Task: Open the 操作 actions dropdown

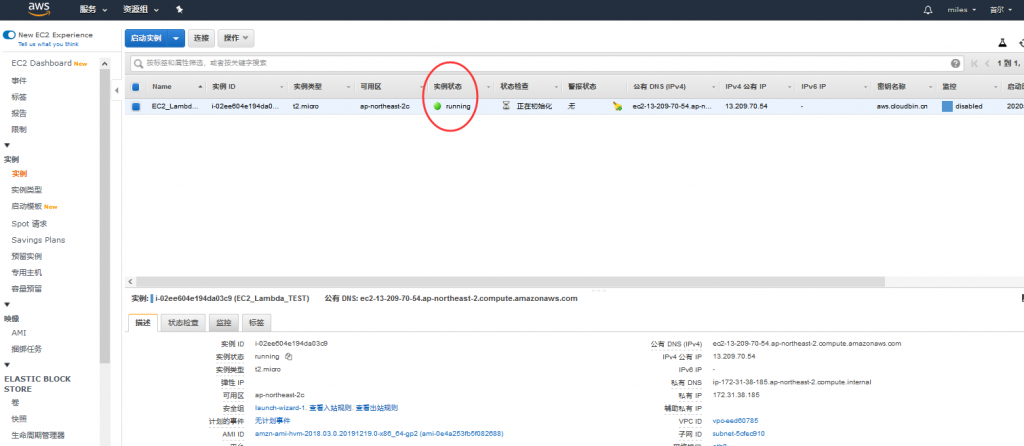Action: (x=235, y=38)
